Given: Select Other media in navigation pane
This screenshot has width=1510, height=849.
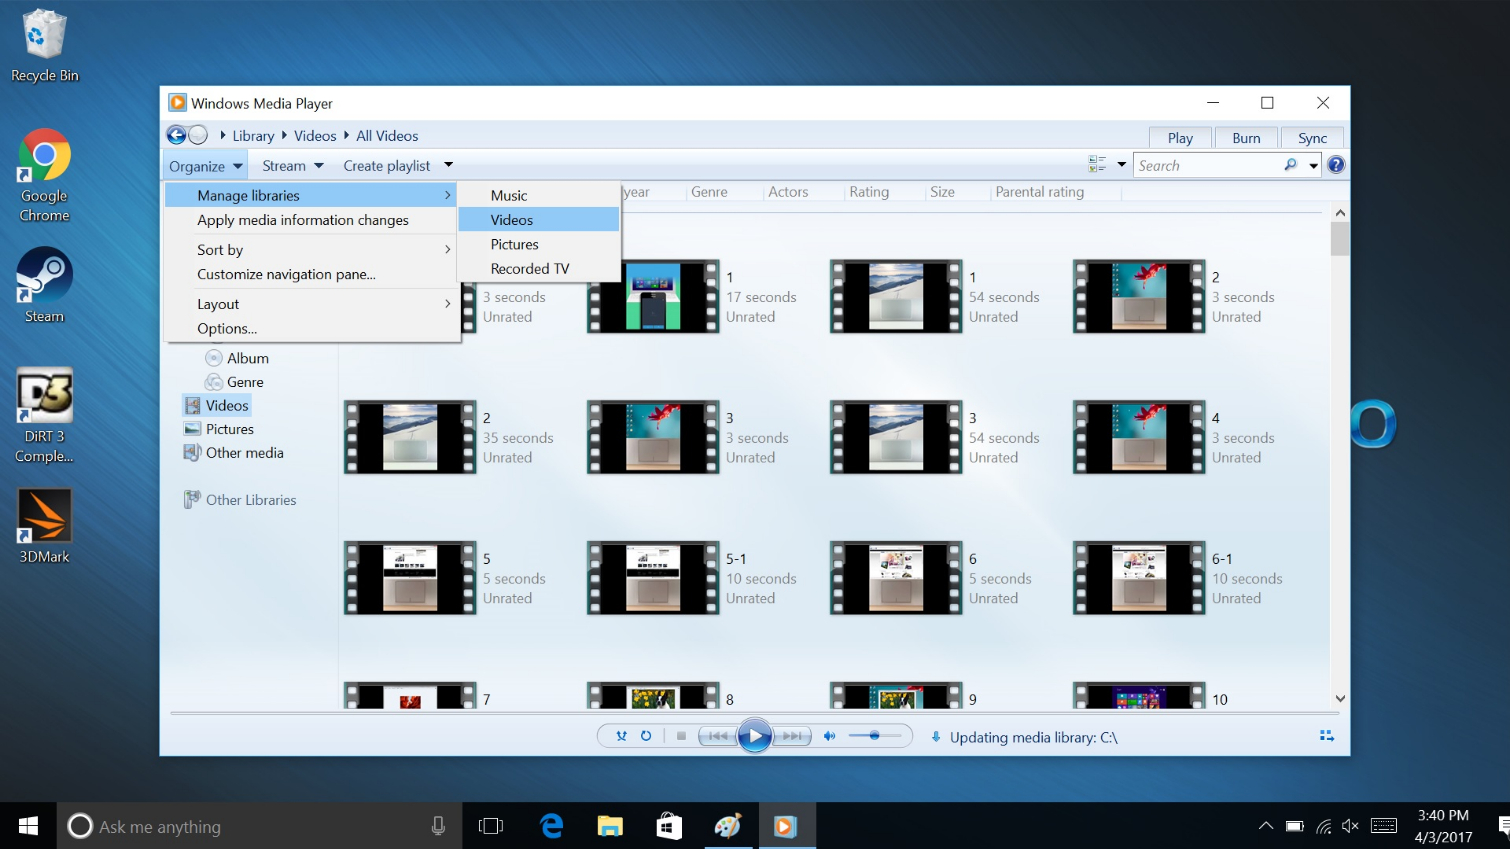Looking at the screenshot, I should (x=234, y=453).
